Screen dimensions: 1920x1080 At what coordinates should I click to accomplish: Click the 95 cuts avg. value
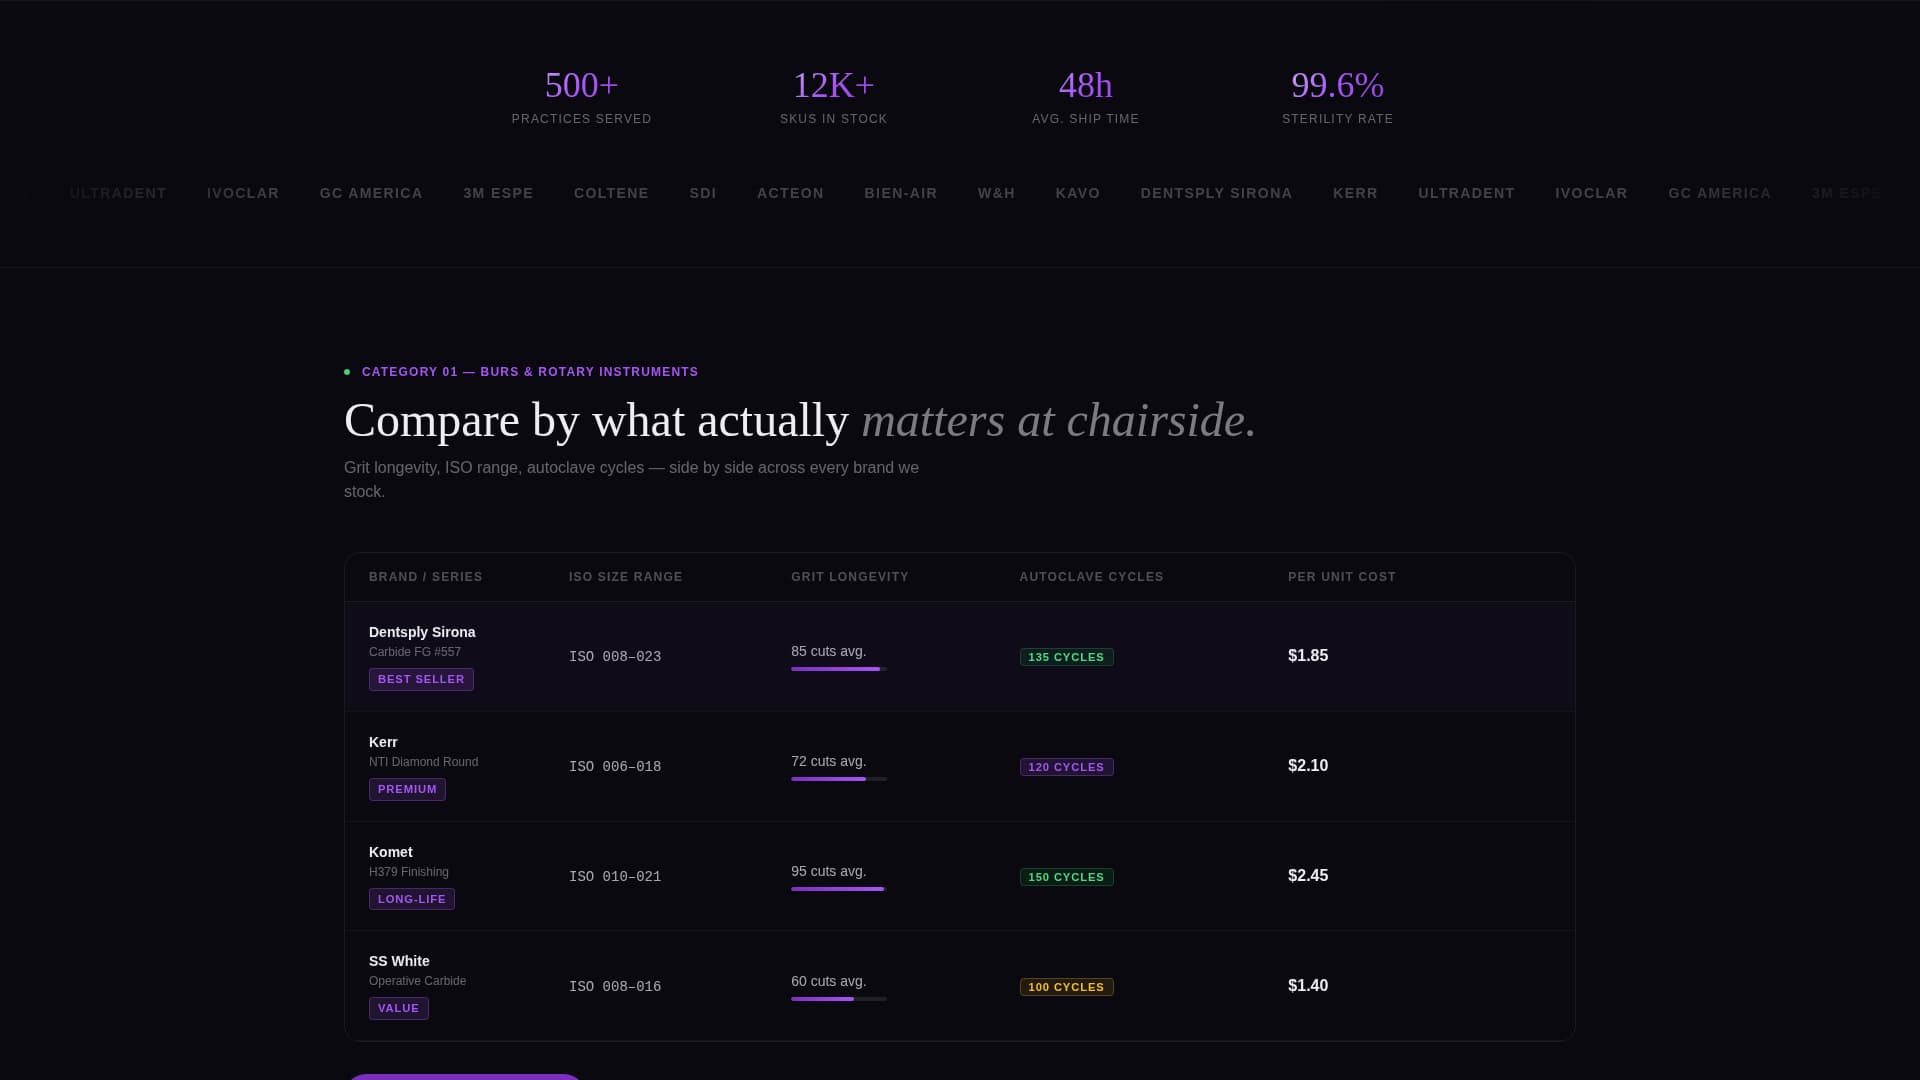pyautogui.click(x=829, y=871)
